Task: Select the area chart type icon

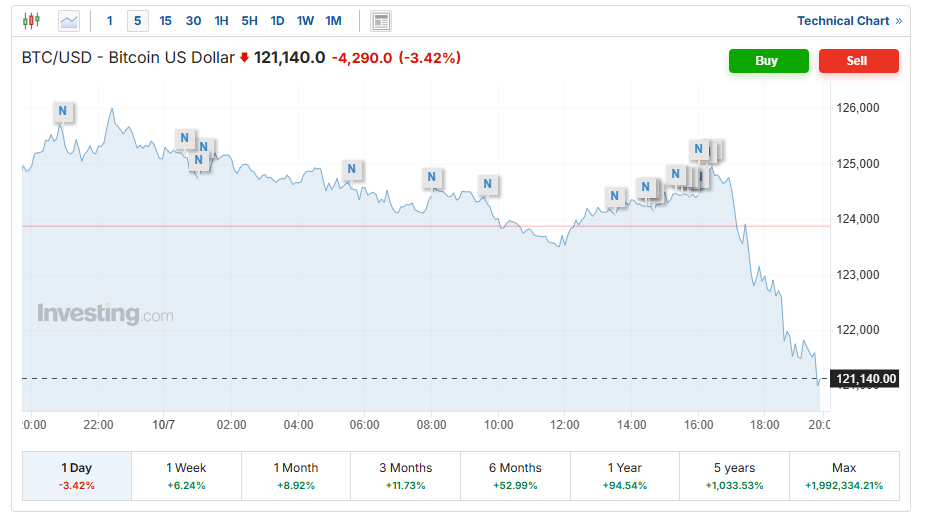Action: 69,20
